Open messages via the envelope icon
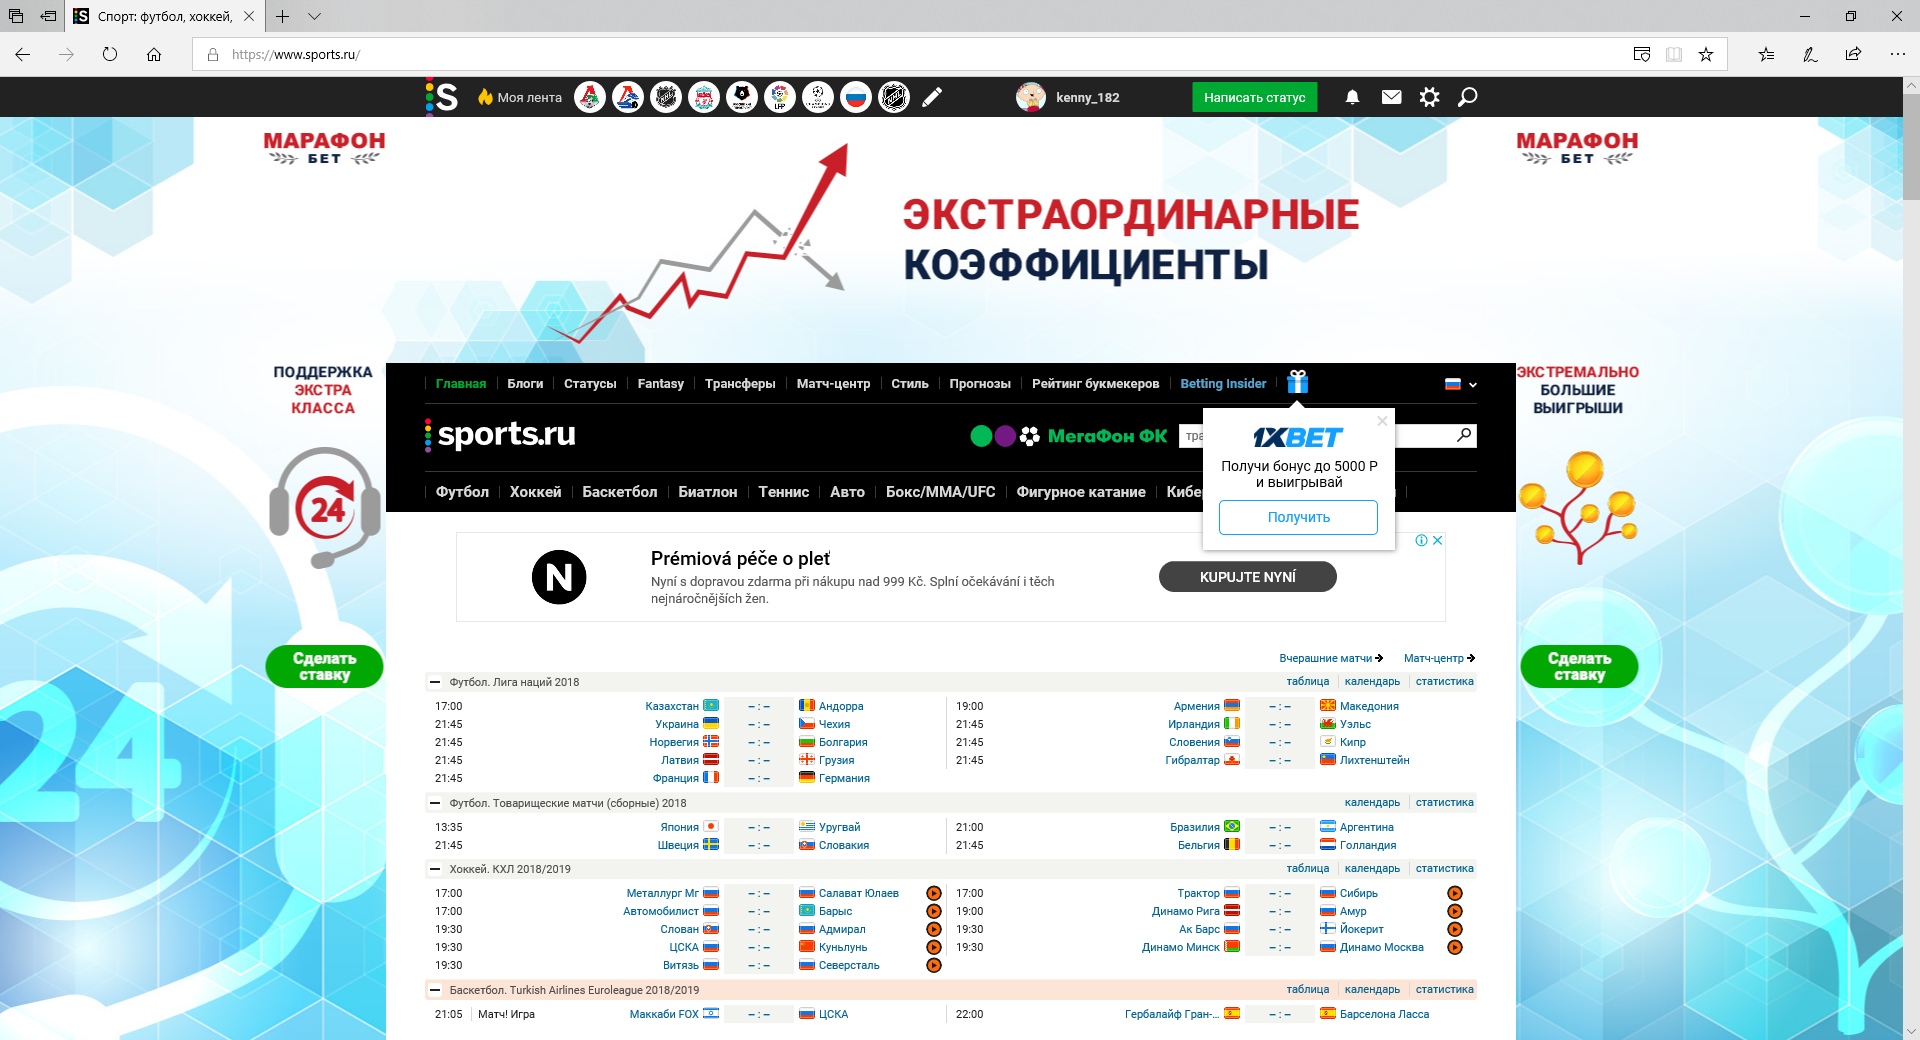Viewport: 1920px width, 1040px height. (x=1391, y=97)
